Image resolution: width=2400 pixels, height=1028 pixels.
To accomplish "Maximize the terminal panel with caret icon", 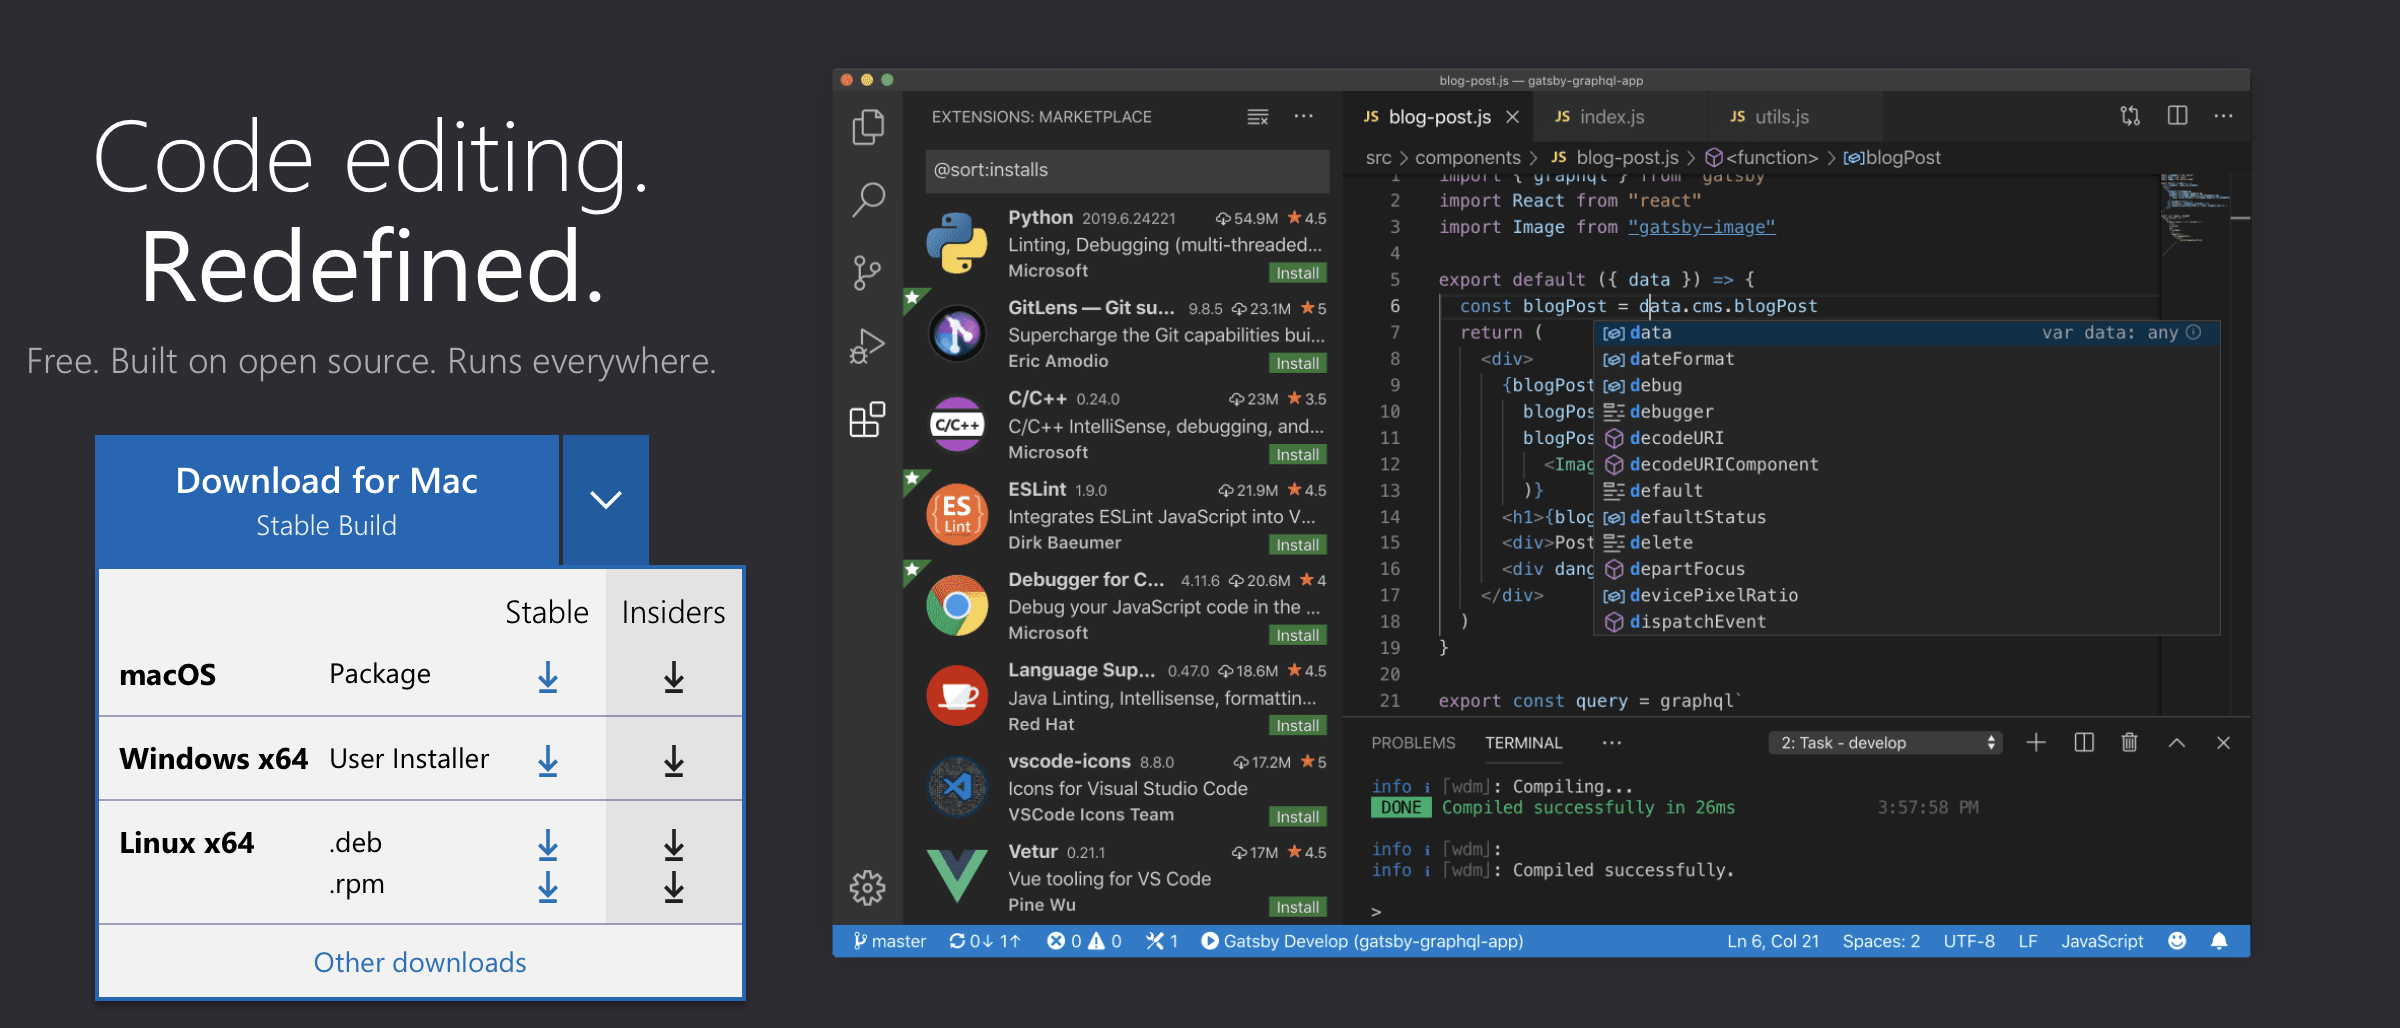I will point(2177,742).
